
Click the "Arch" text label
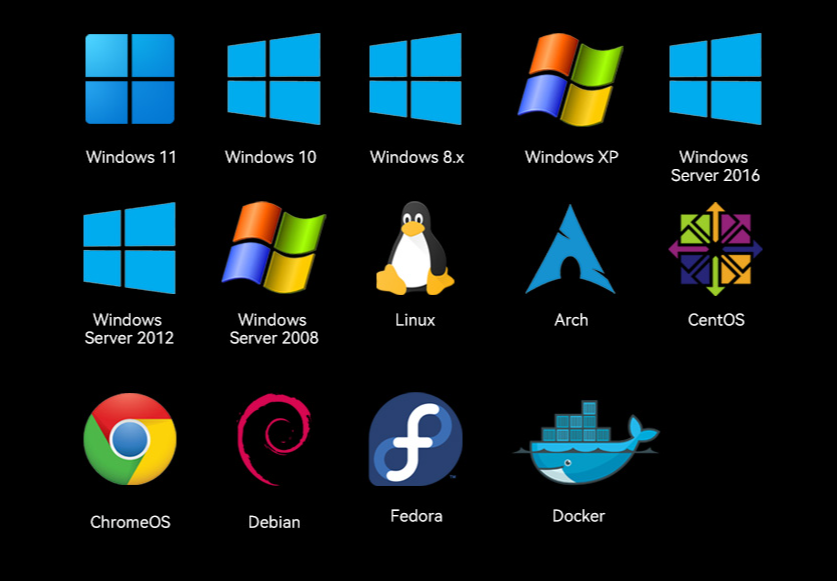pyautogui.click(x=571, y=320)
